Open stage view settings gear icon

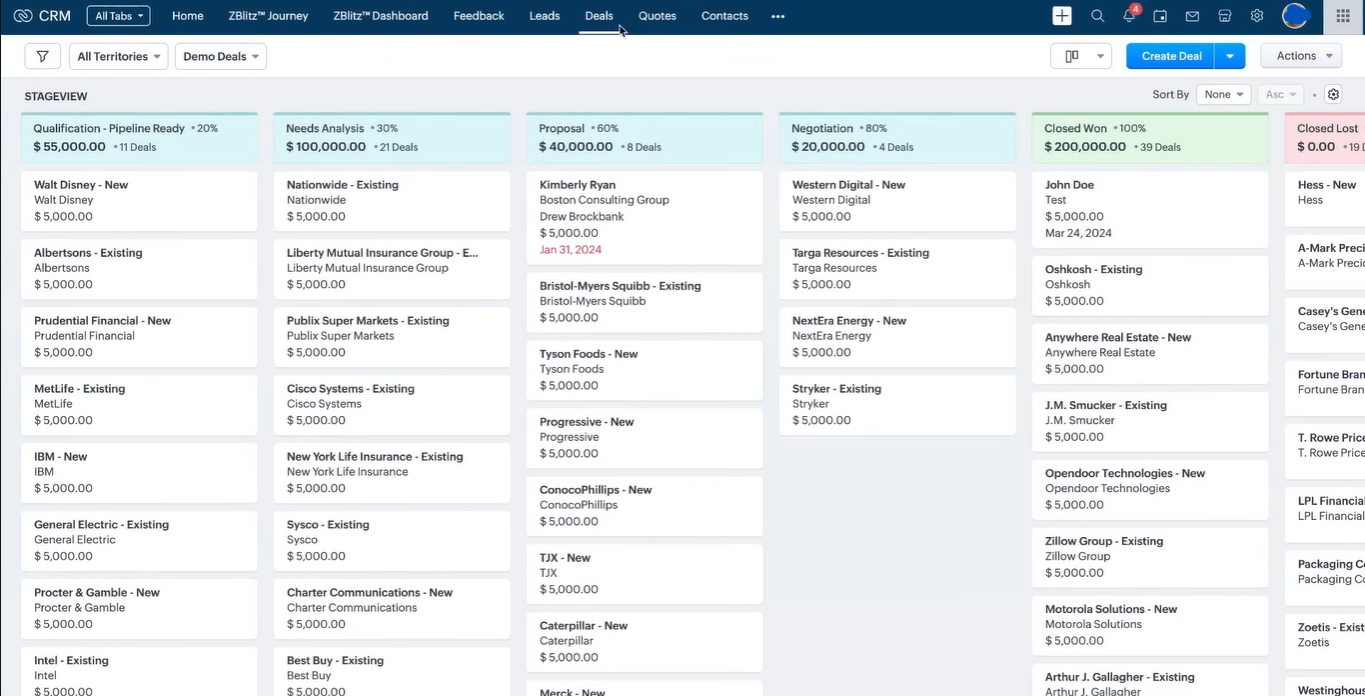tap(1333, 94)
